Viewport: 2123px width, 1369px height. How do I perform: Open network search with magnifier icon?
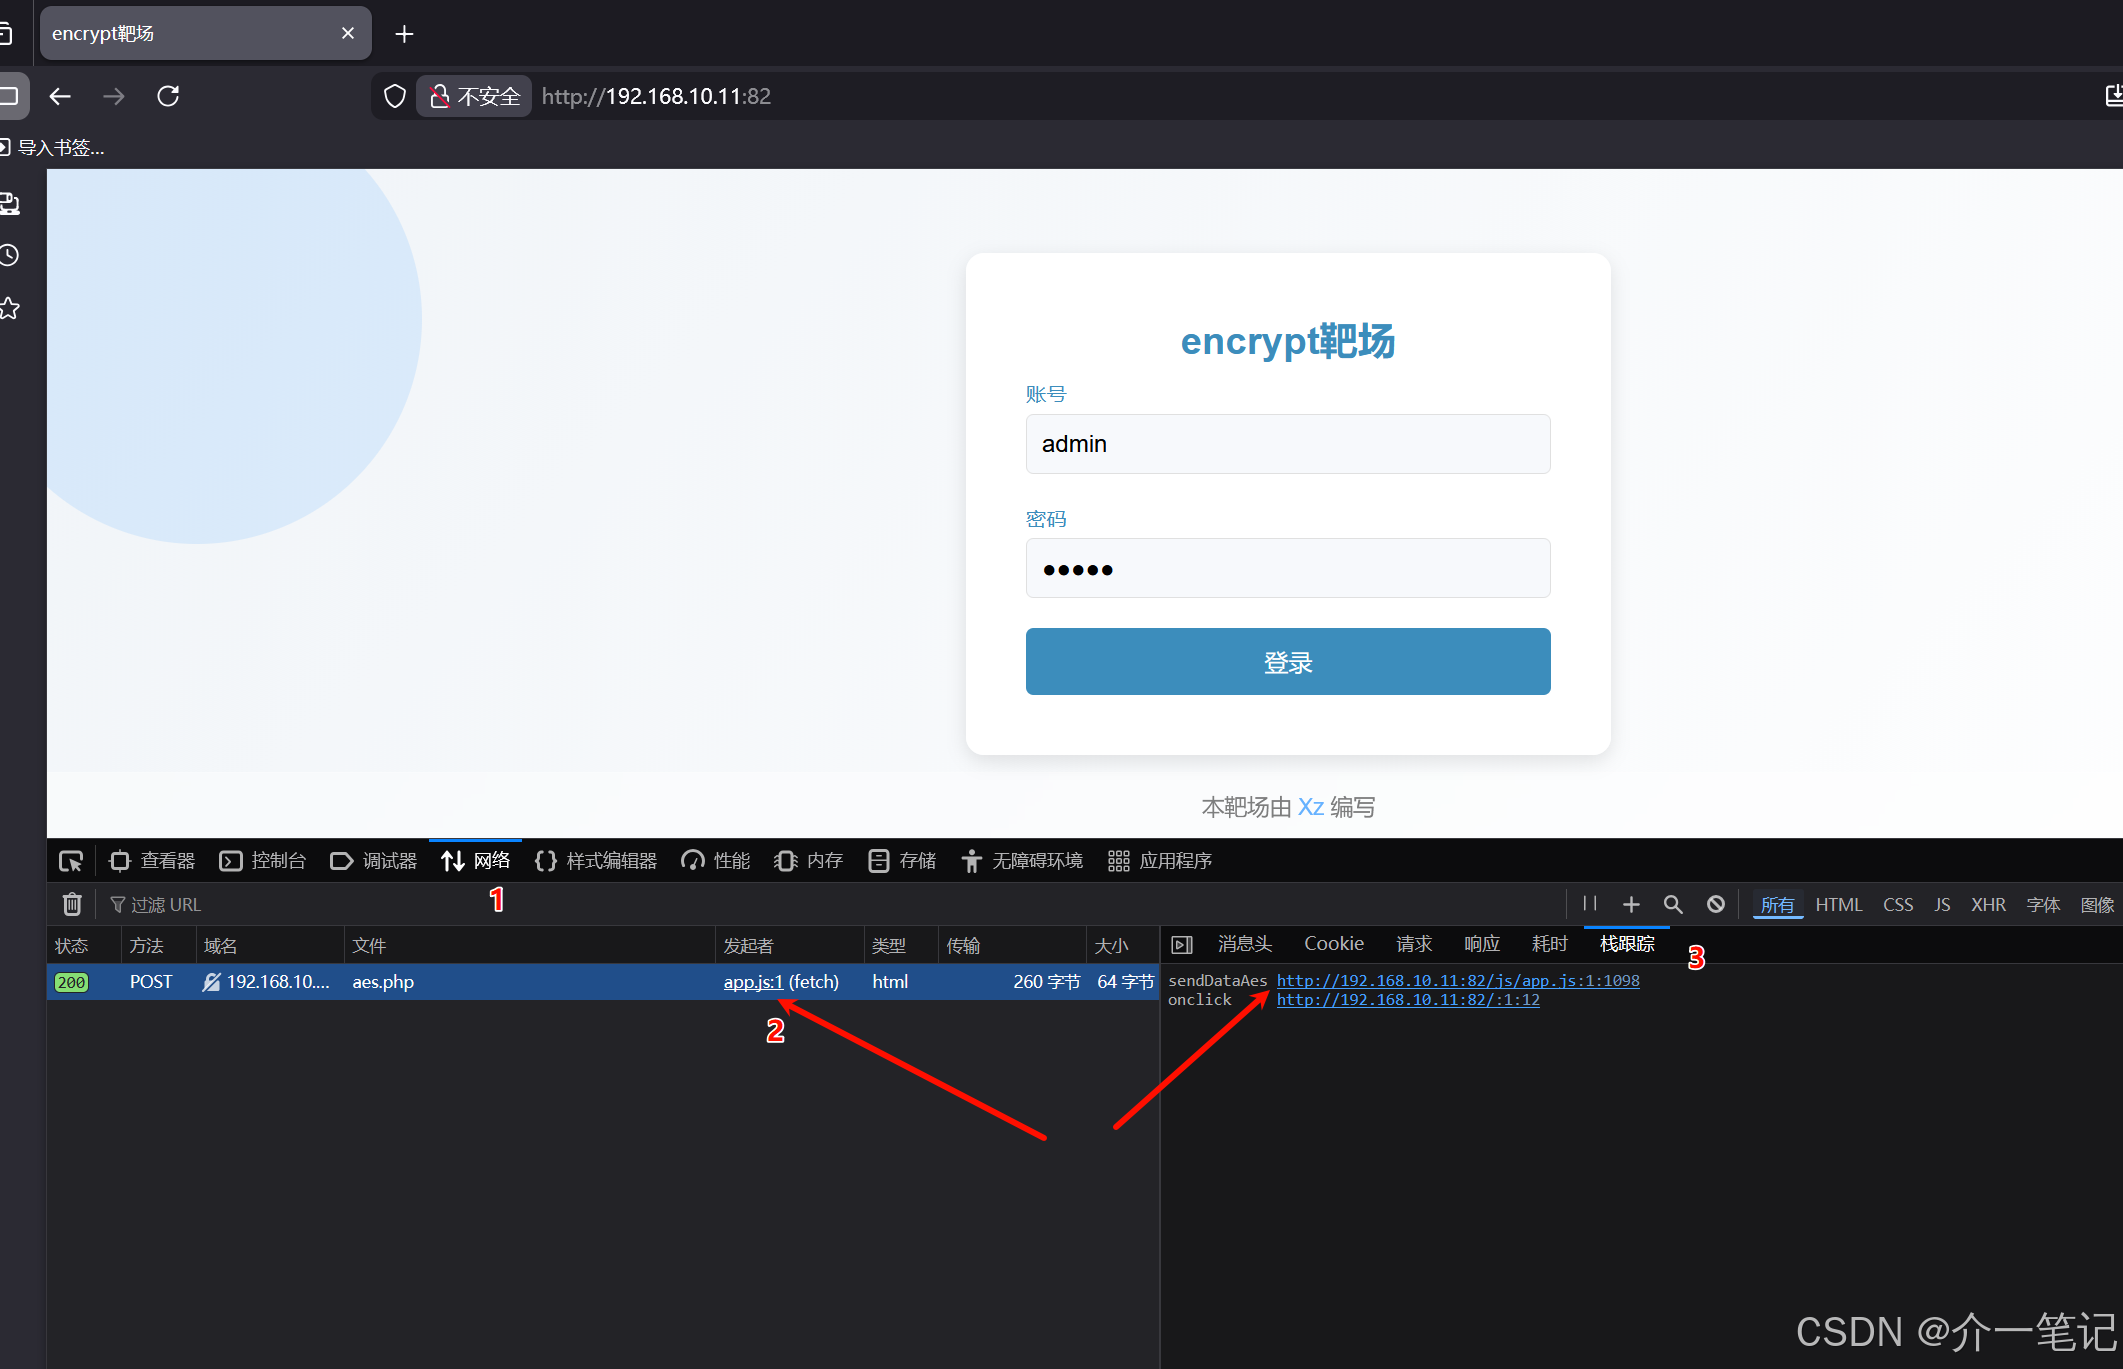click(x=1673, y=904)
